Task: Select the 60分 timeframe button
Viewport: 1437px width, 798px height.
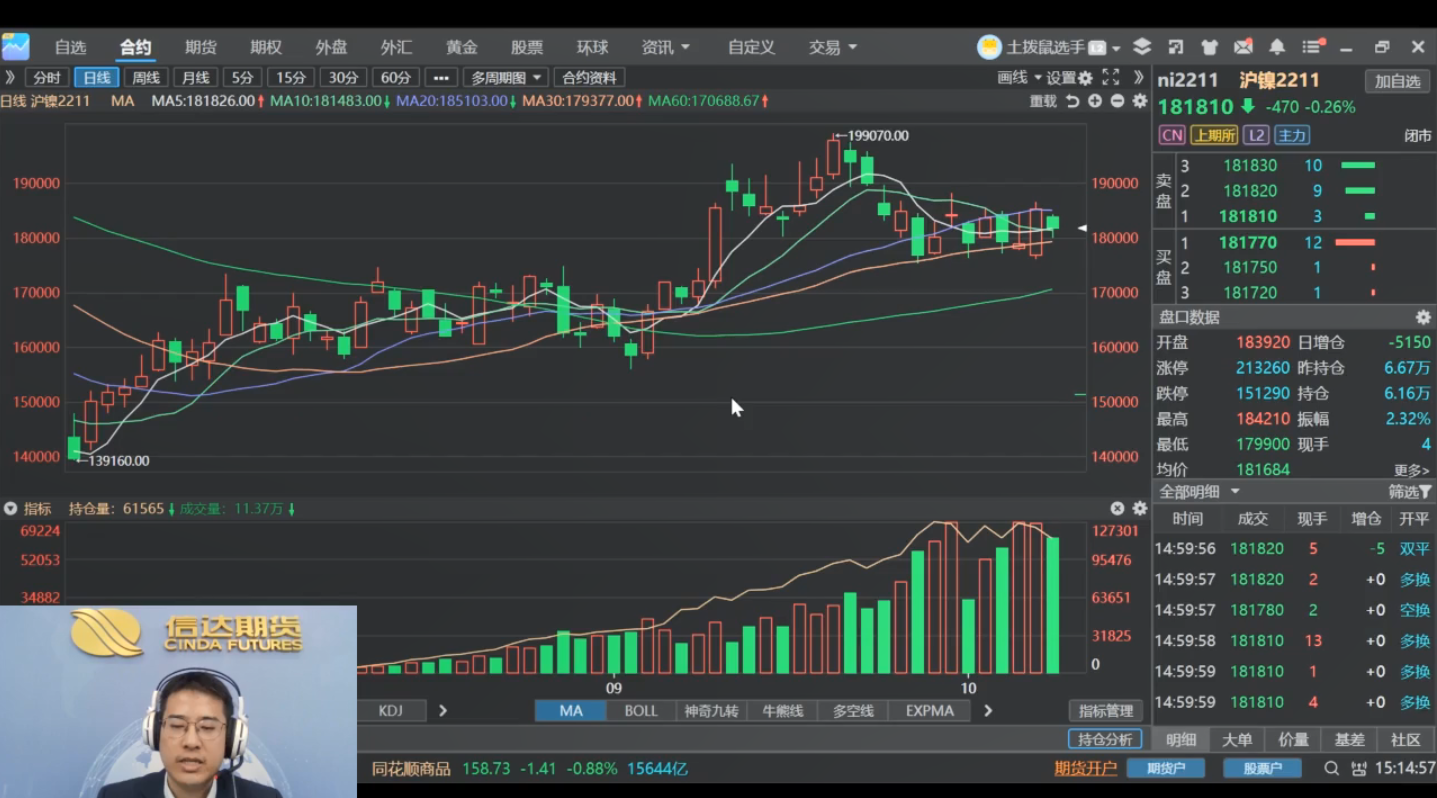Action: point(396,78)
